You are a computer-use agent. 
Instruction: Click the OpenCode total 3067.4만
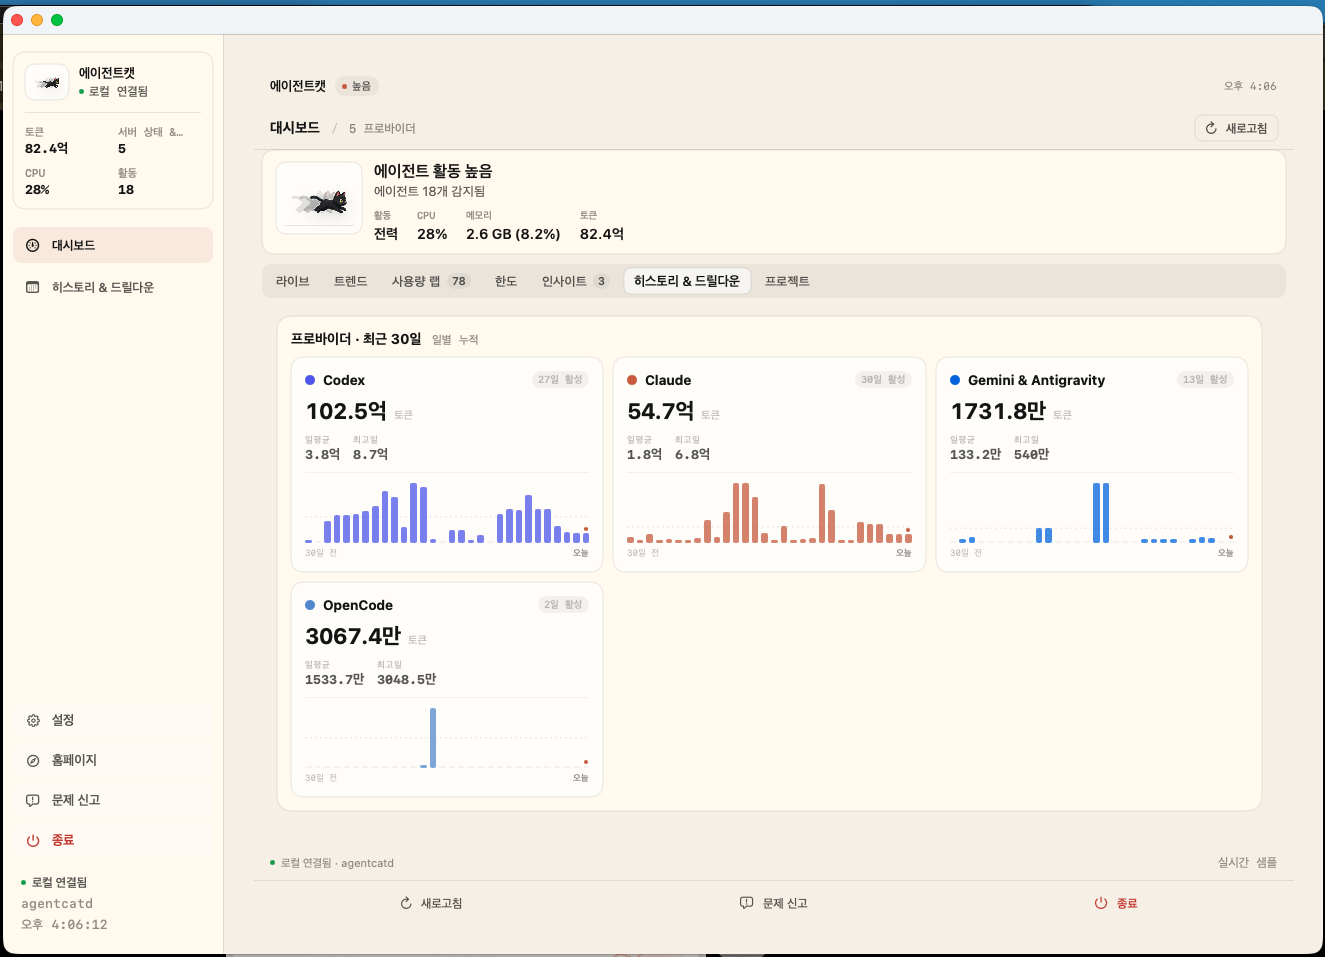(353, 636)
